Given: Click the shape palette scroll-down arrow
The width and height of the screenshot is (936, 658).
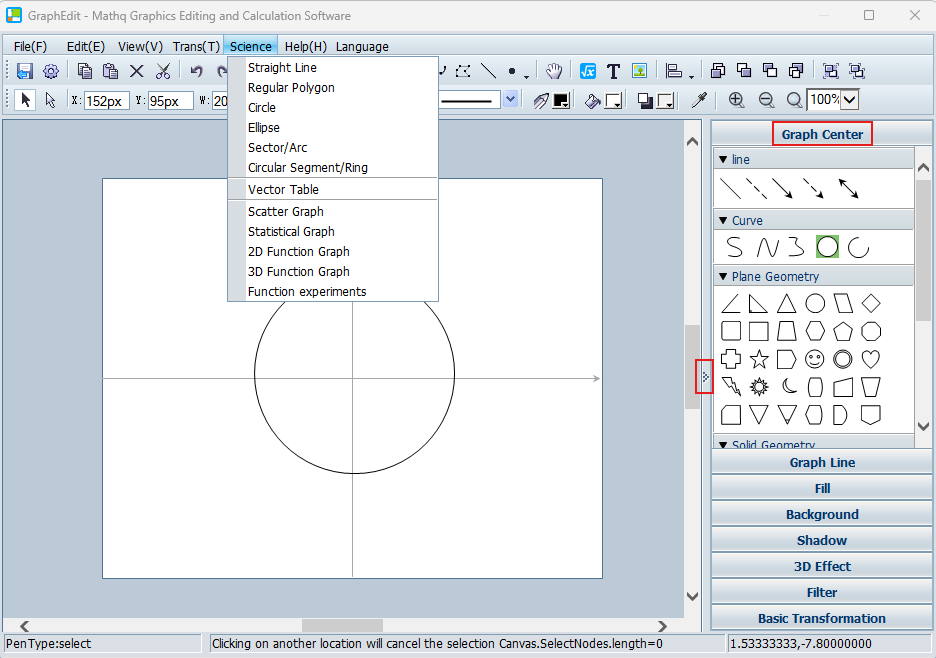Looking at the screenshot, I should pyautogui.click(x=923, y=426).
